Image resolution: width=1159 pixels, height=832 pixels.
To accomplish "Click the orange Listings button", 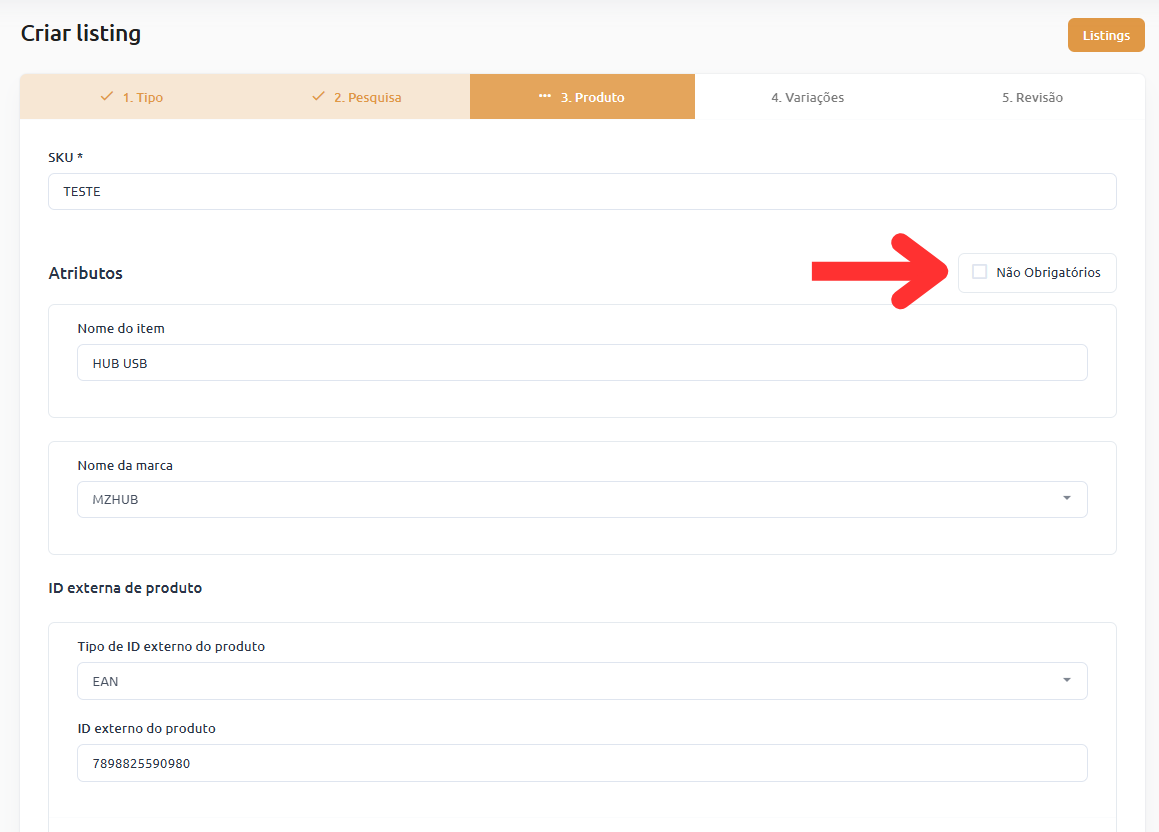I will point(1105,35).
